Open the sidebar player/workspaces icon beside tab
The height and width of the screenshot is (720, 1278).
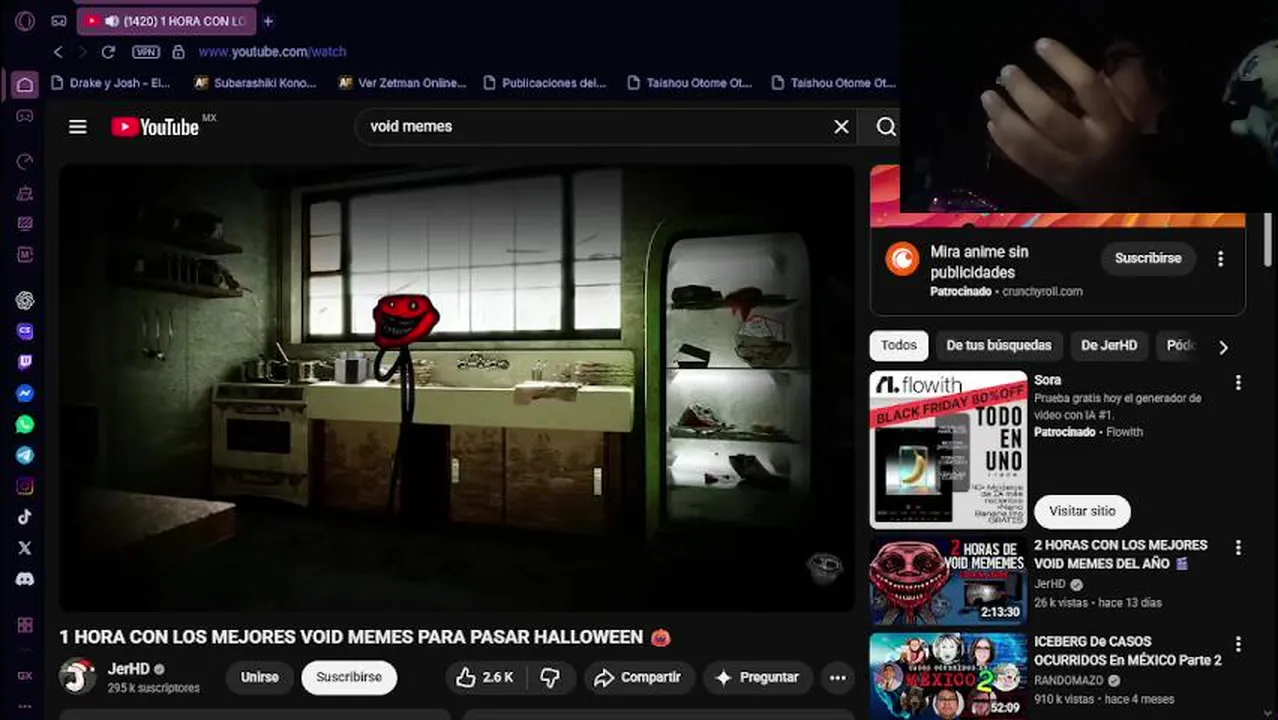pyautogui.click(x=59, y=21)
